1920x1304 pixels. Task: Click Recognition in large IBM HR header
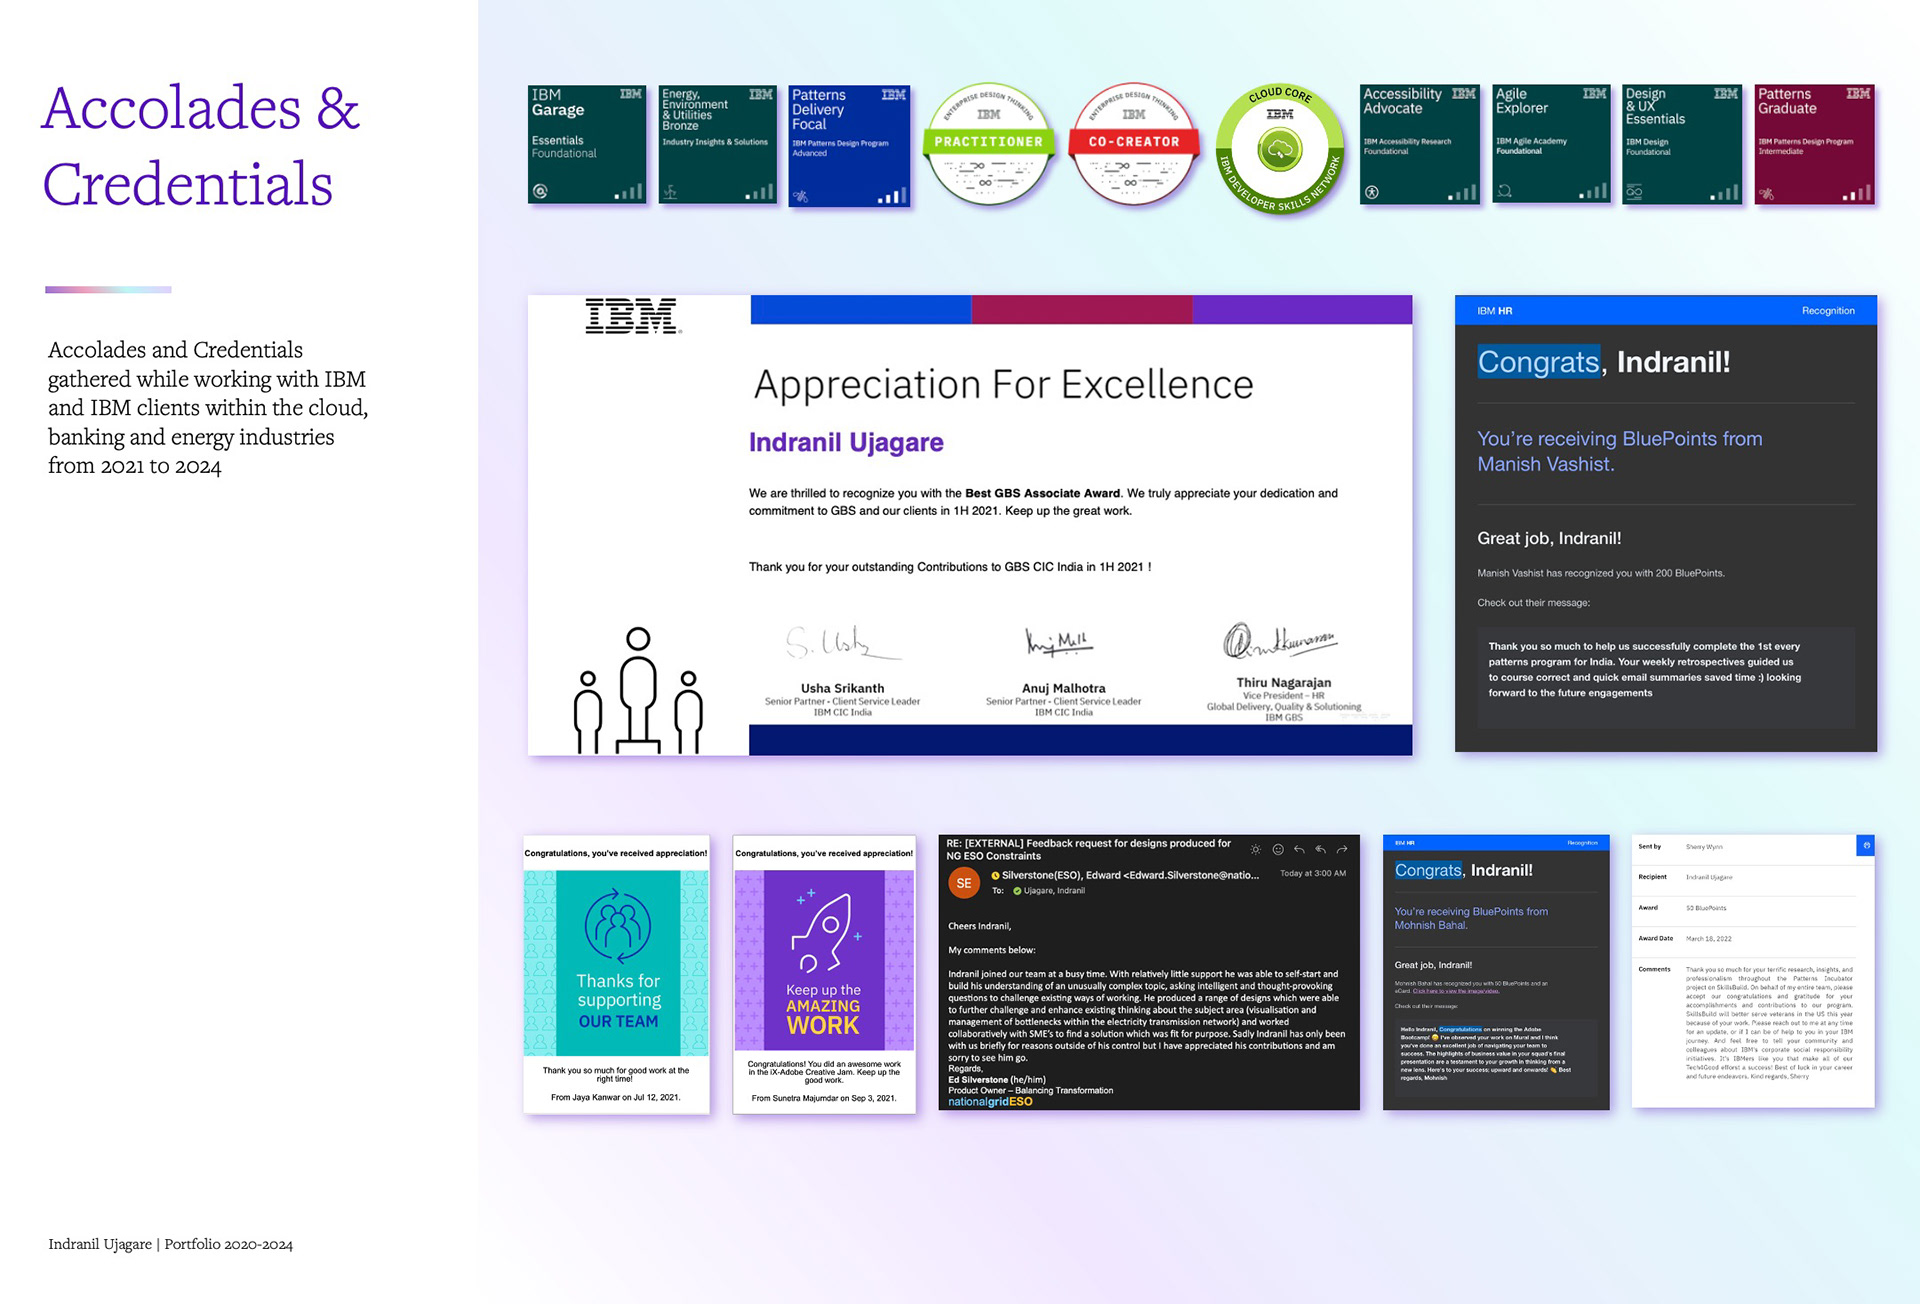pos(1828,311)
